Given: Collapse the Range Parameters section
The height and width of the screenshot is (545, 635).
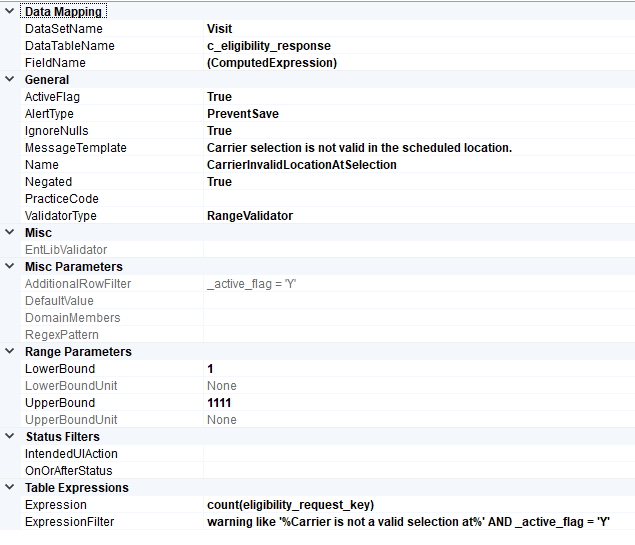Looking at the screenshot, I should (x=10, y=352).
